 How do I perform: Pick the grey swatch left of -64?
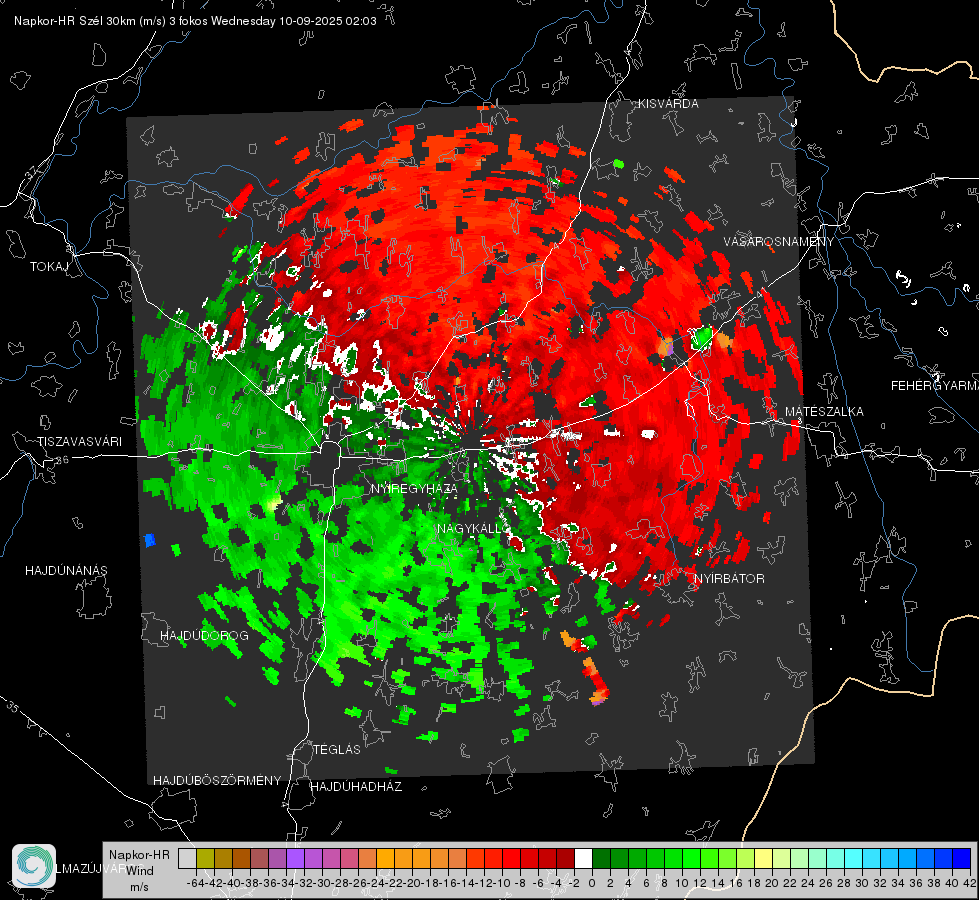(187, 858)
